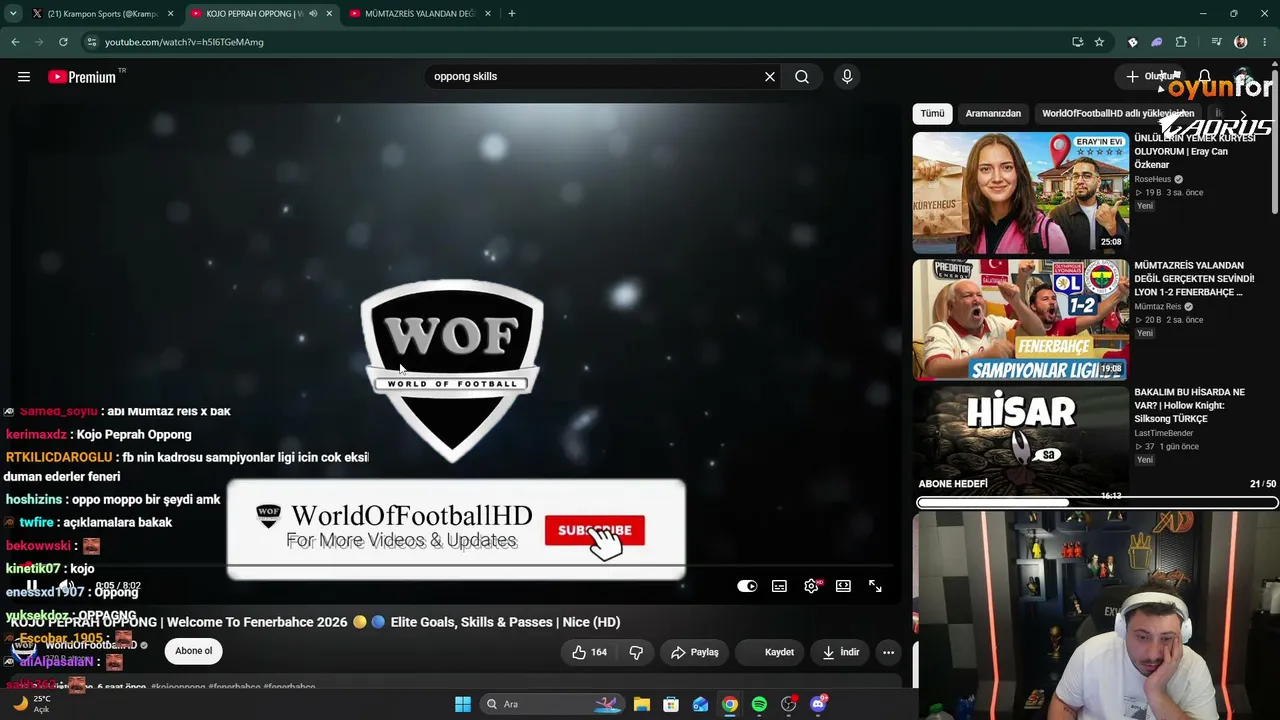Click the address bar URL field
Image resolution: width=1280 pixels, height=720 pixels.
point(580,42)
